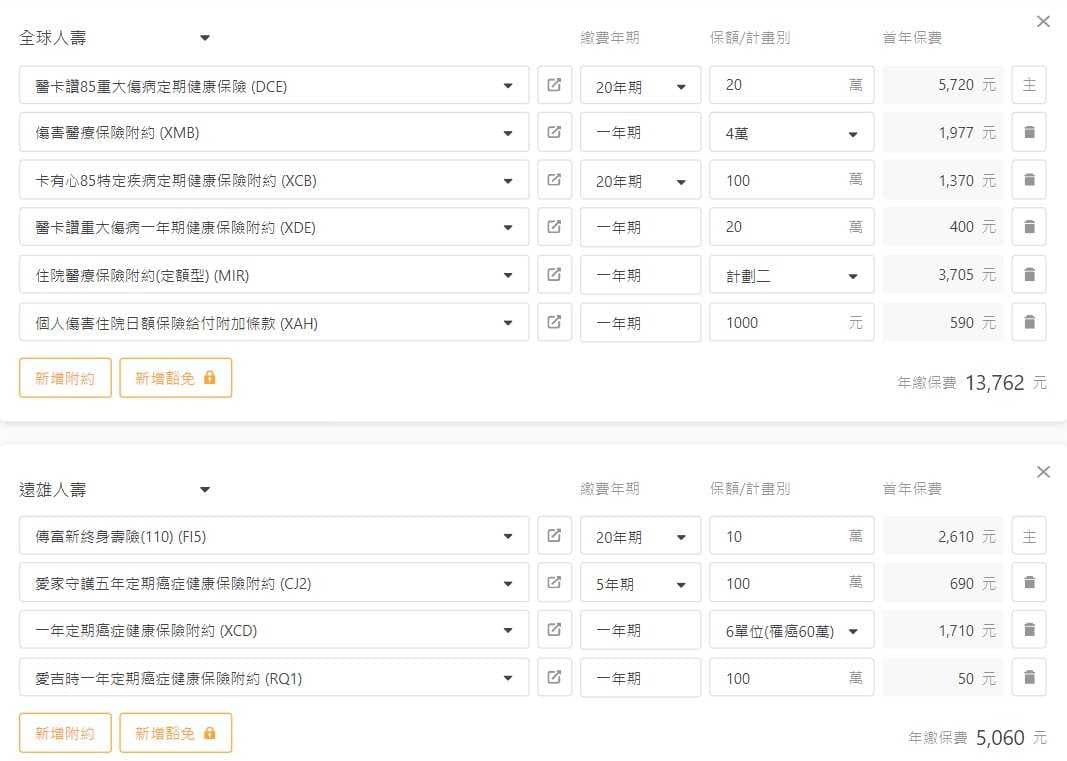Delete the 愛家守護五年定期癌症 (CJ2) rider

[1029, 583]
